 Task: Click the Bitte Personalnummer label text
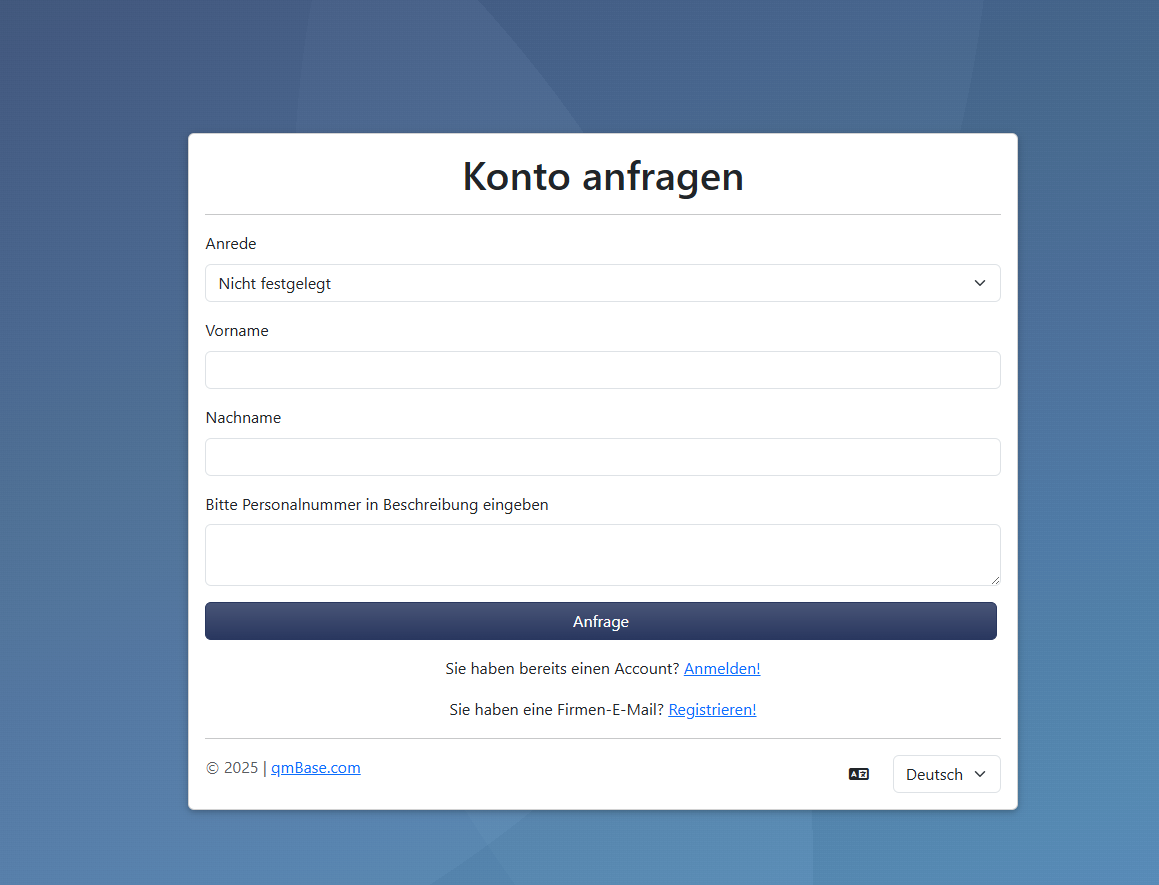click(376, 505)
